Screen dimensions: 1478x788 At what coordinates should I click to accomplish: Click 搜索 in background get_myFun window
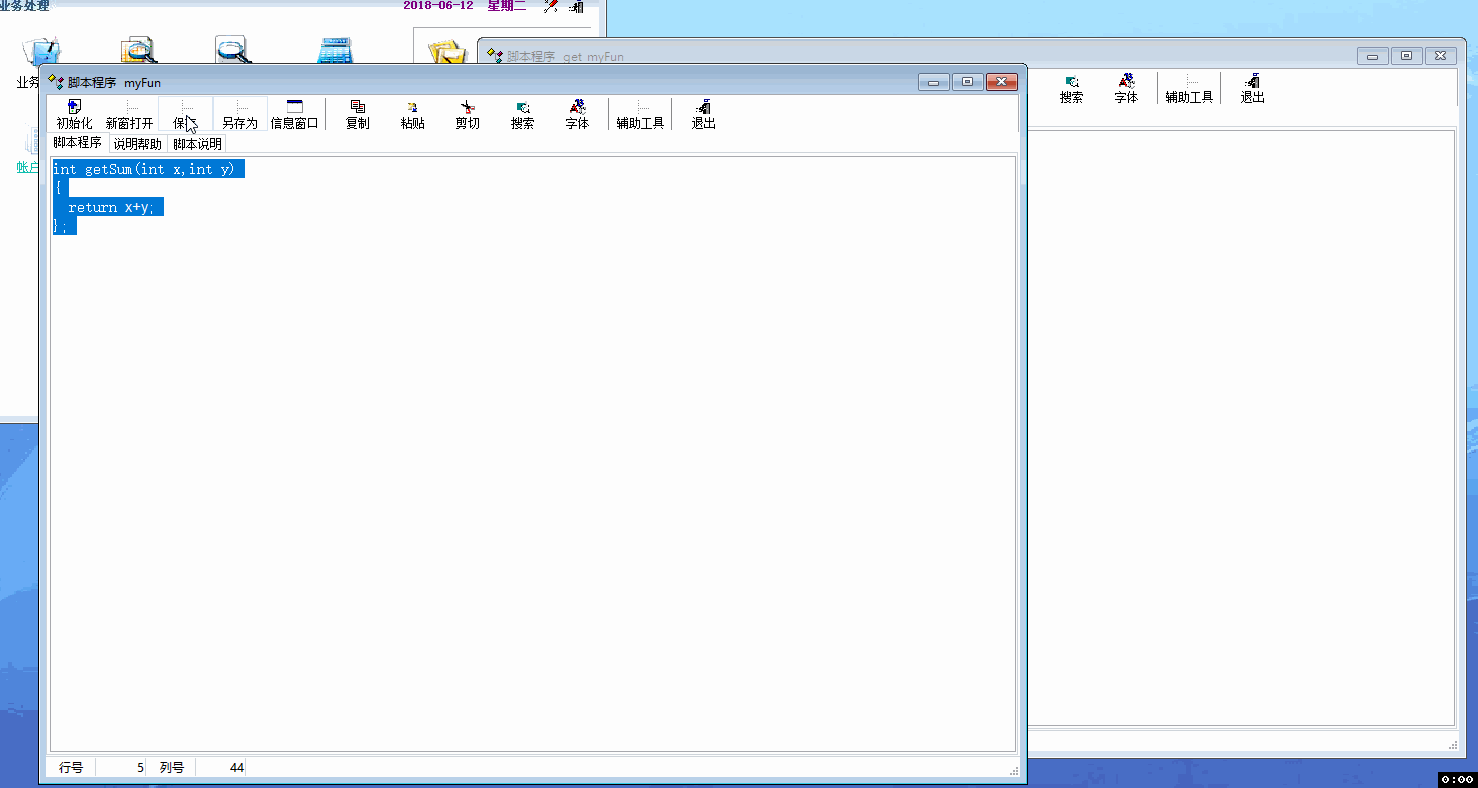[x=1071, y=89]
